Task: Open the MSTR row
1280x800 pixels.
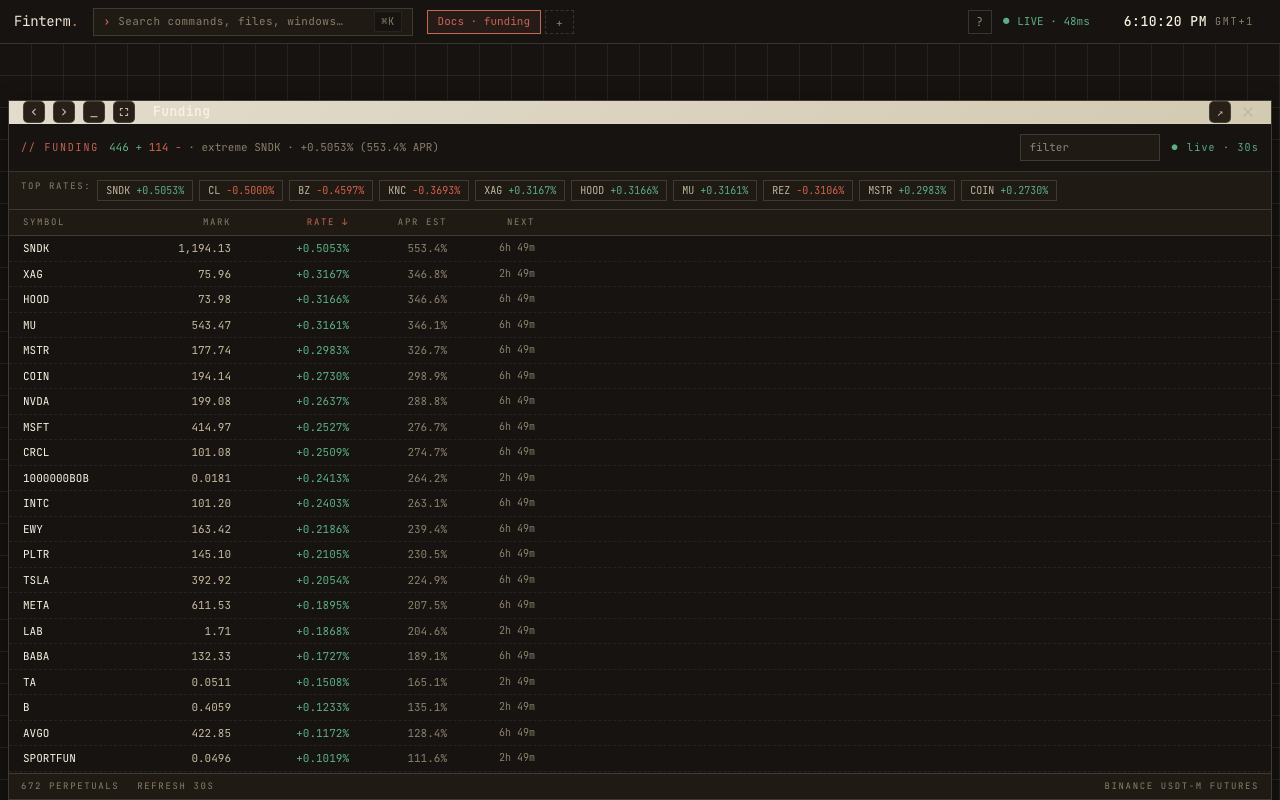Action: click(640, 351)
